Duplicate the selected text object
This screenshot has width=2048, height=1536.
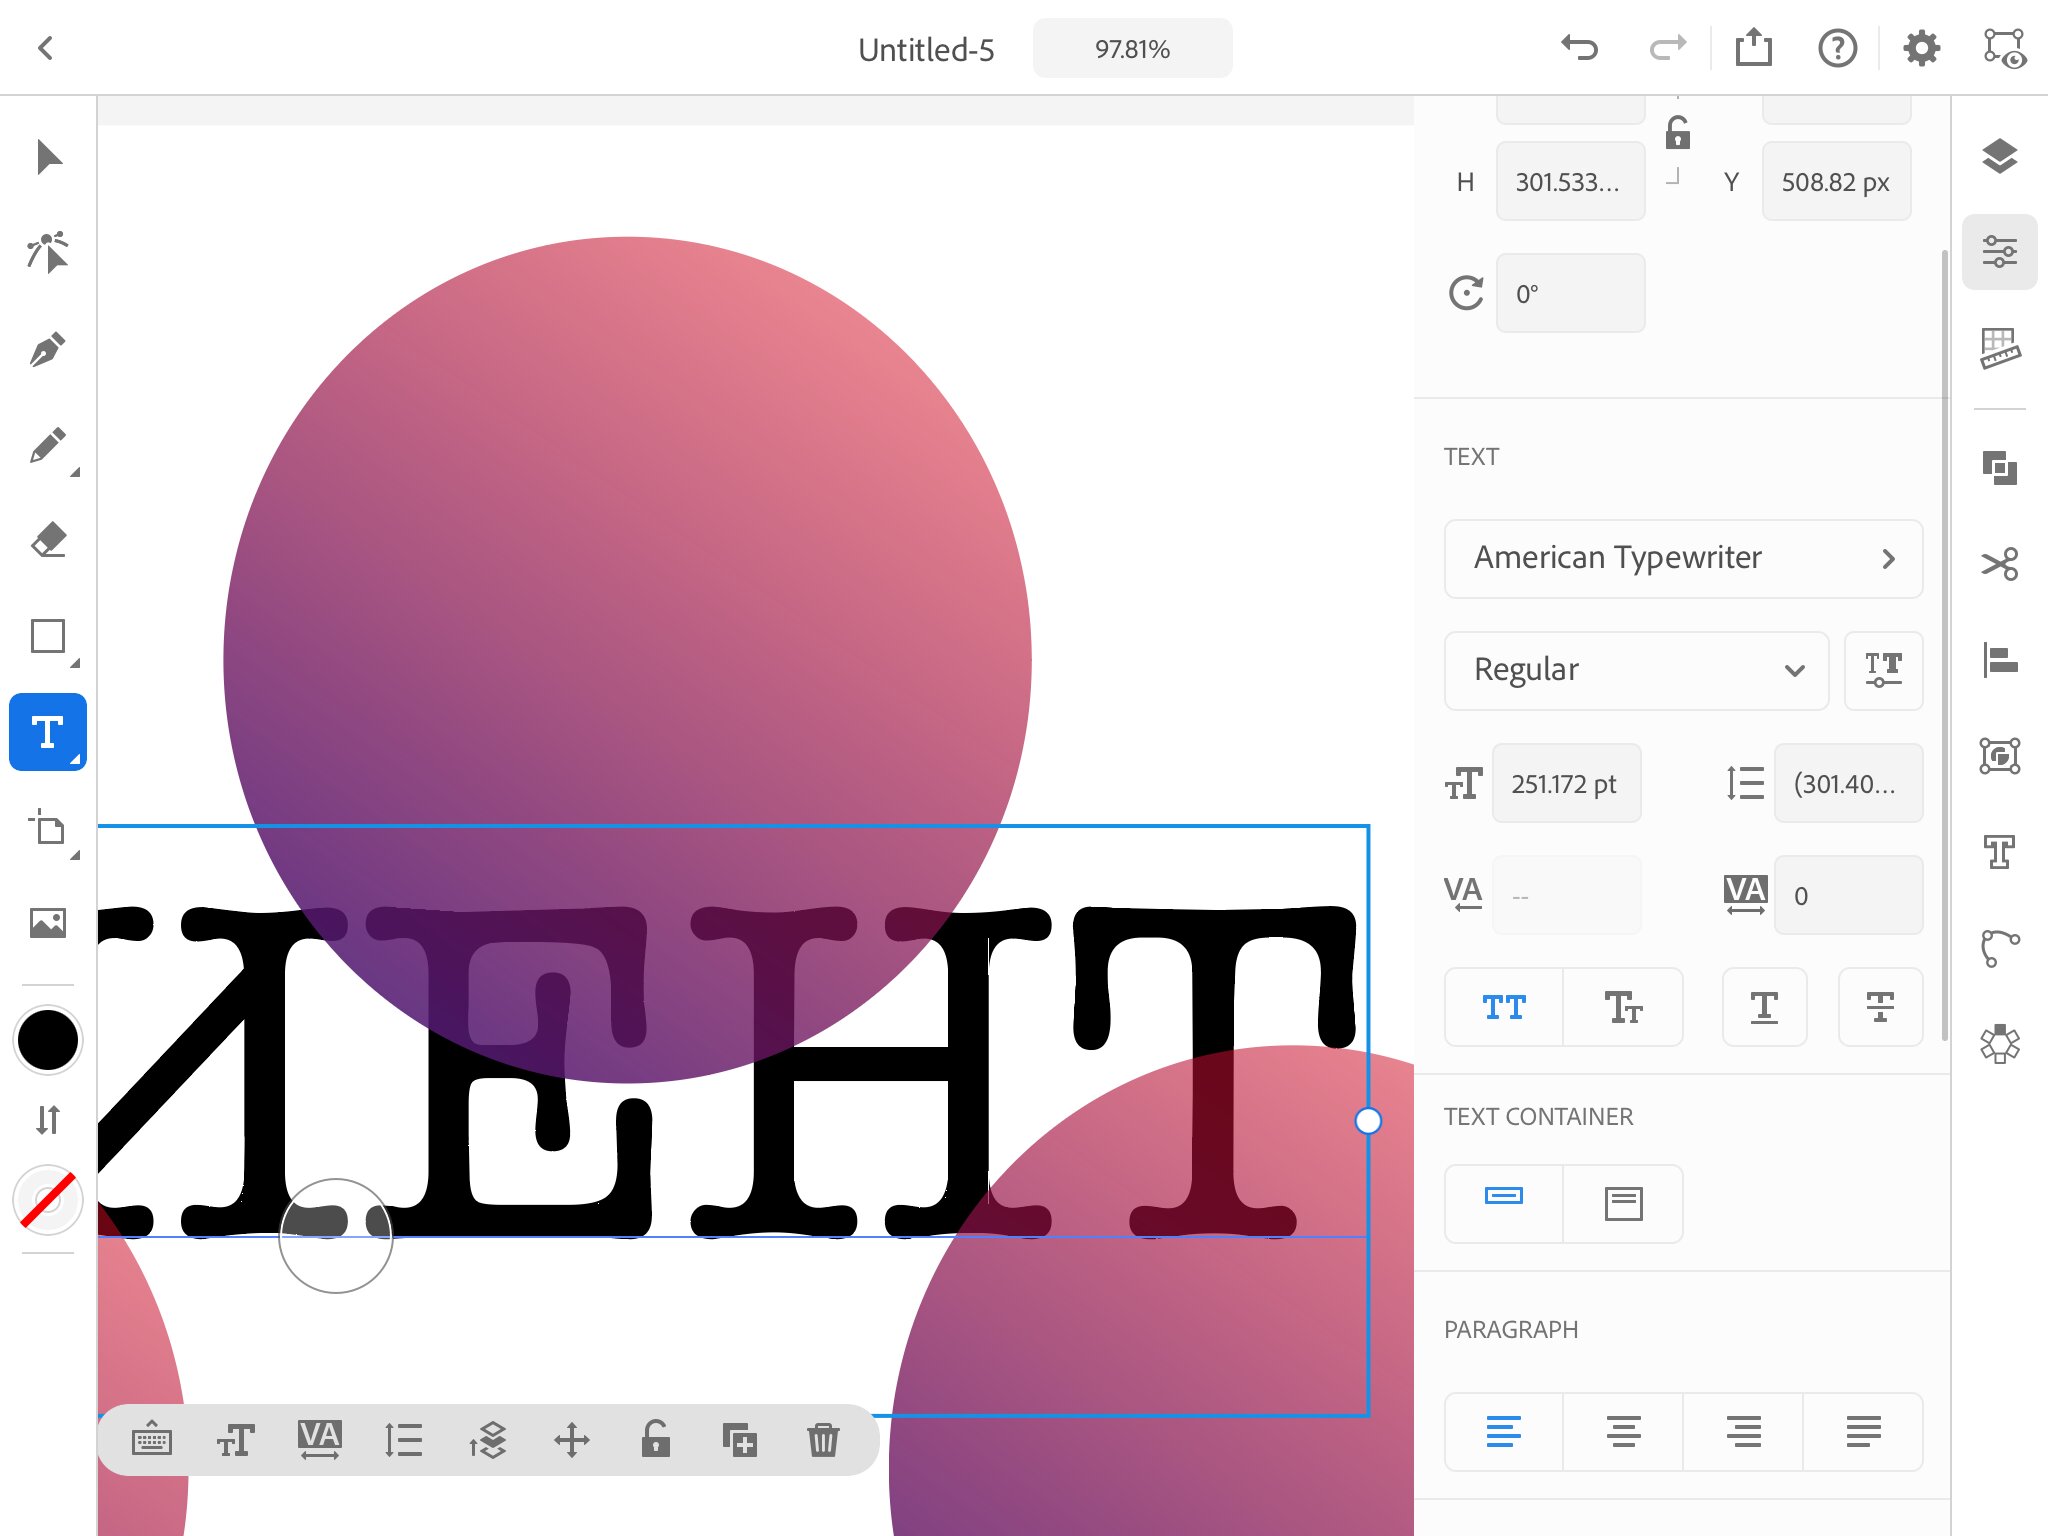[x=739, y=1440]
